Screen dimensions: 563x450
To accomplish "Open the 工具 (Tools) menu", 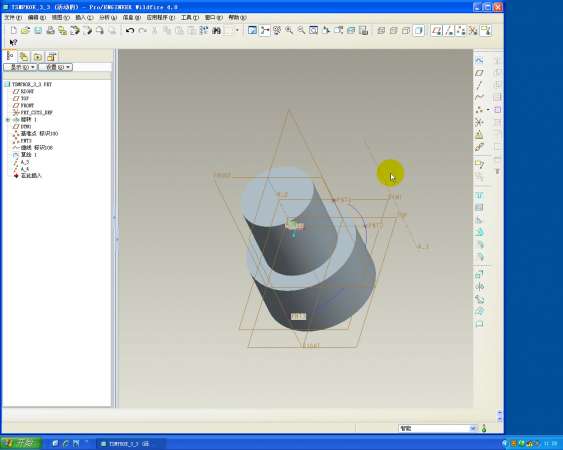I will [x=190, y=17].
